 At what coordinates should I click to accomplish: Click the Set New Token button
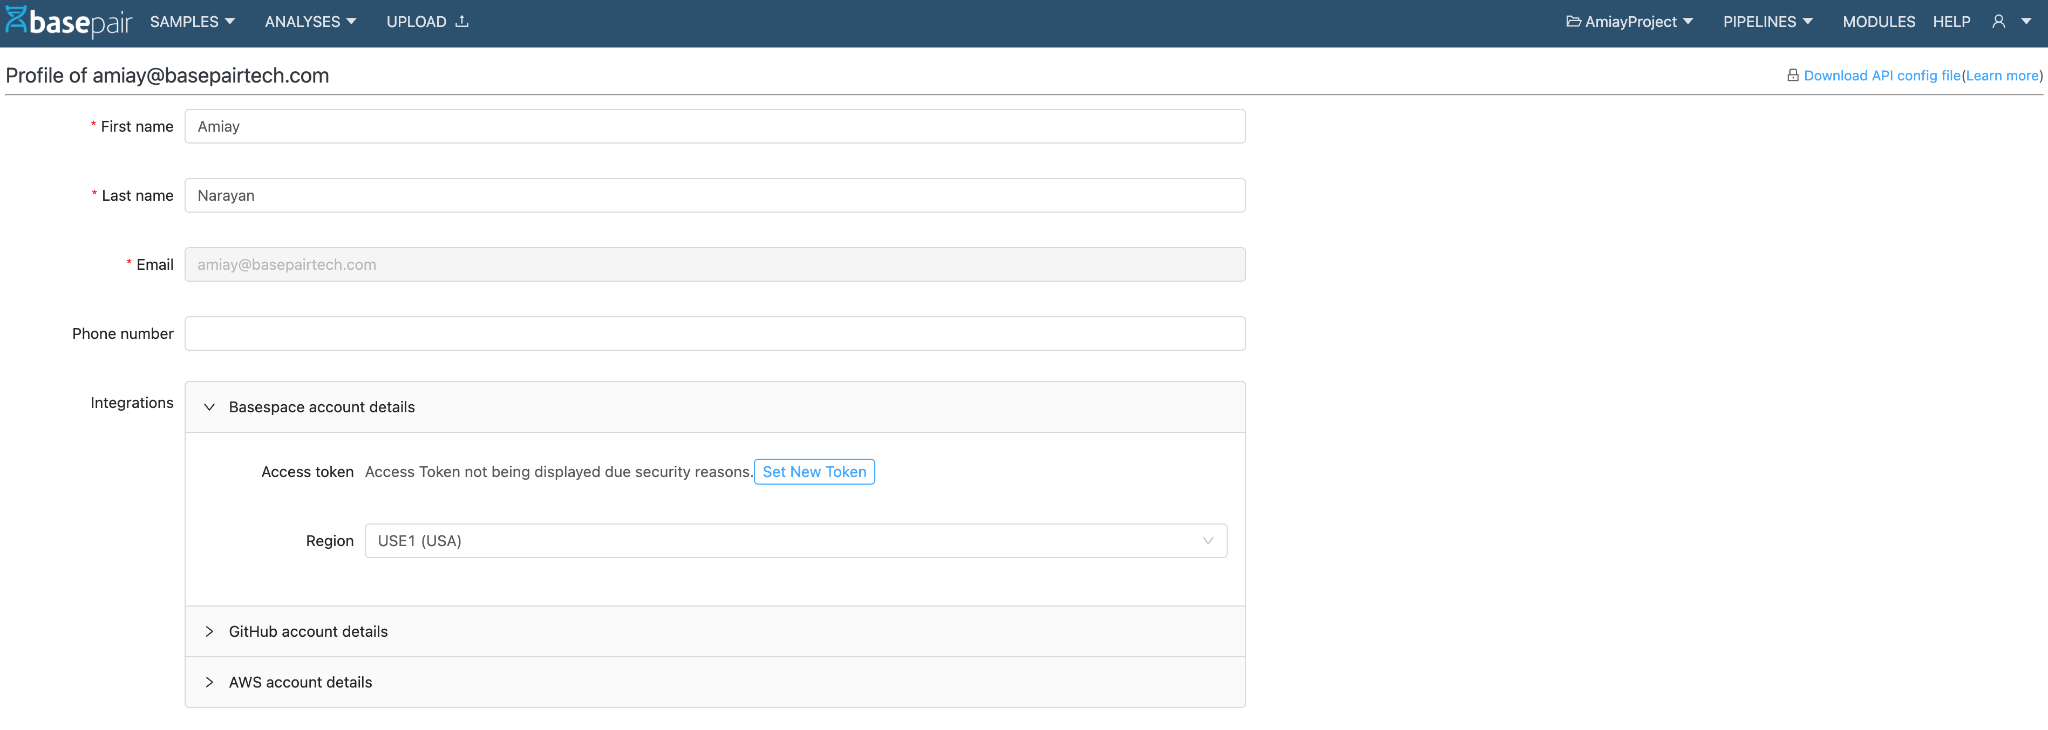coord(814,472)
